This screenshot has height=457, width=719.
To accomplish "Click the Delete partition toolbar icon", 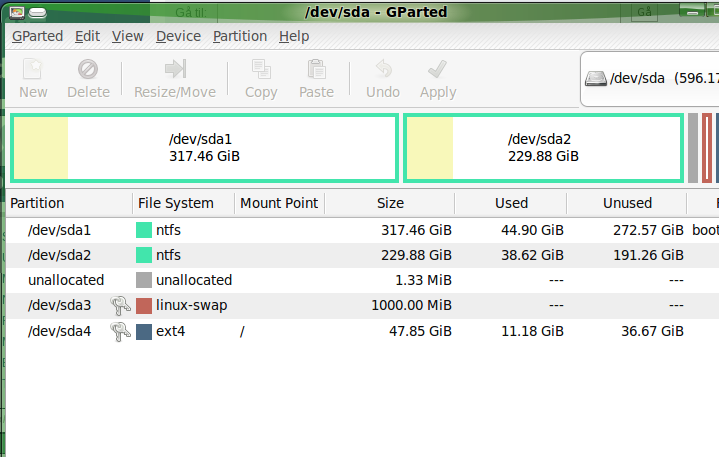I will pos(88,70).
